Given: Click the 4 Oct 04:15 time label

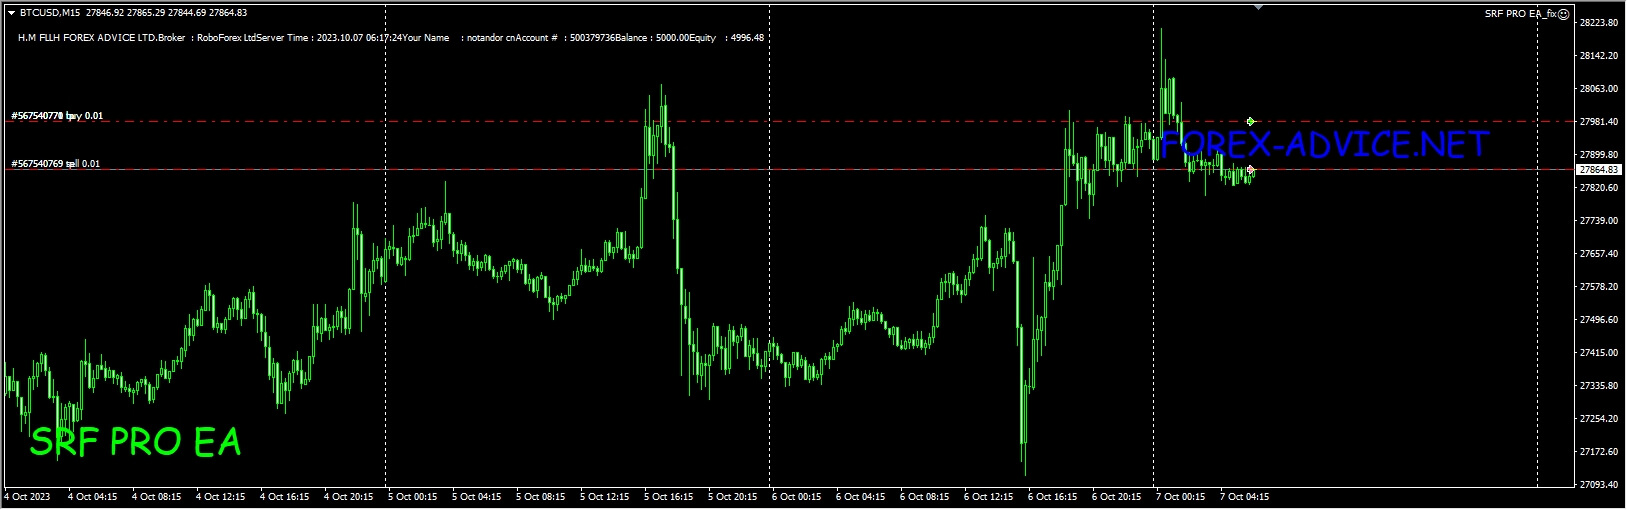Looking at the screenshot, I should 92,496.
